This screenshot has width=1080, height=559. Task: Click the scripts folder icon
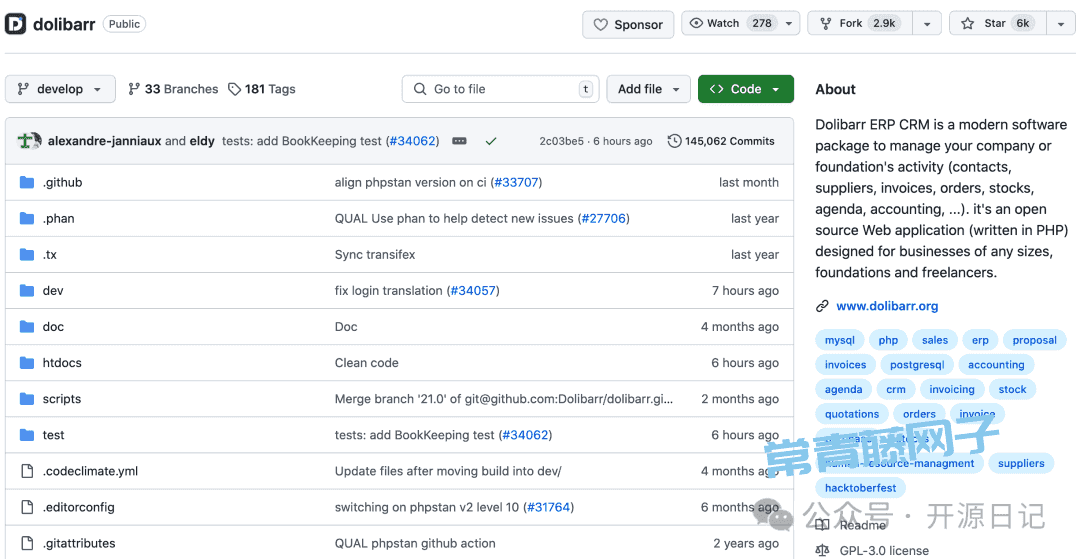pos(27,399)
